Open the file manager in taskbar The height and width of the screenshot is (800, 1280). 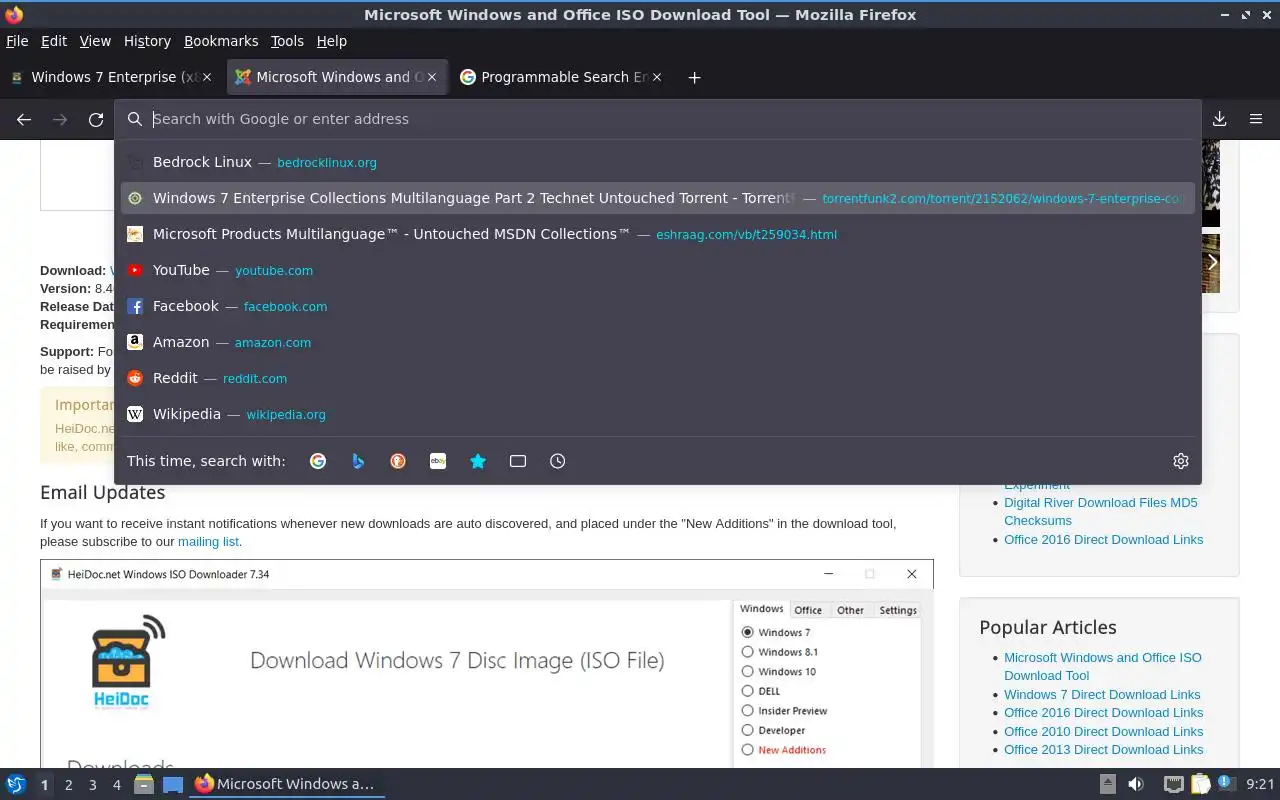click(144, 784)
